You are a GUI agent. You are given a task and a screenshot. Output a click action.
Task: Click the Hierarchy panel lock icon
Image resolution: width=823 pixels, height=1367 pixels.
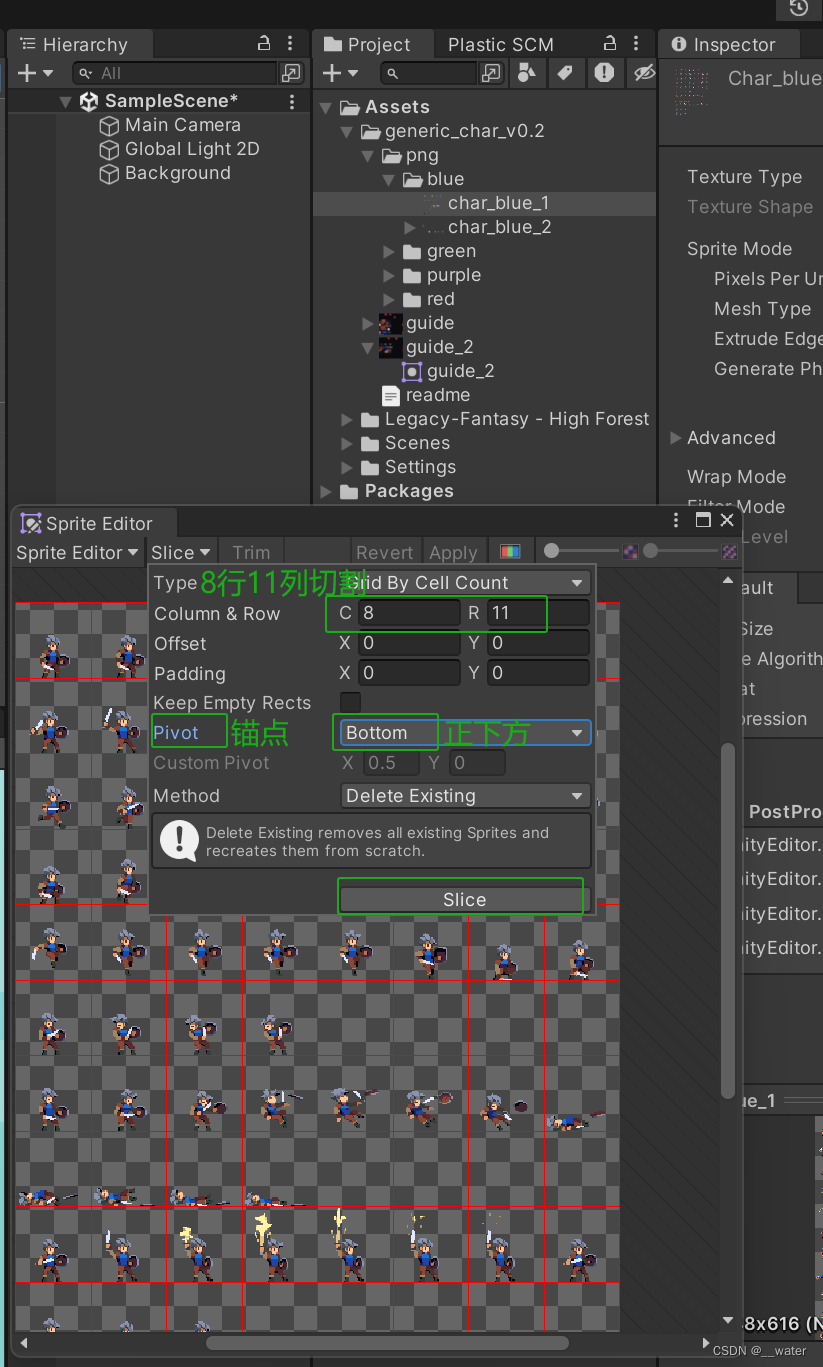(264, 44)
